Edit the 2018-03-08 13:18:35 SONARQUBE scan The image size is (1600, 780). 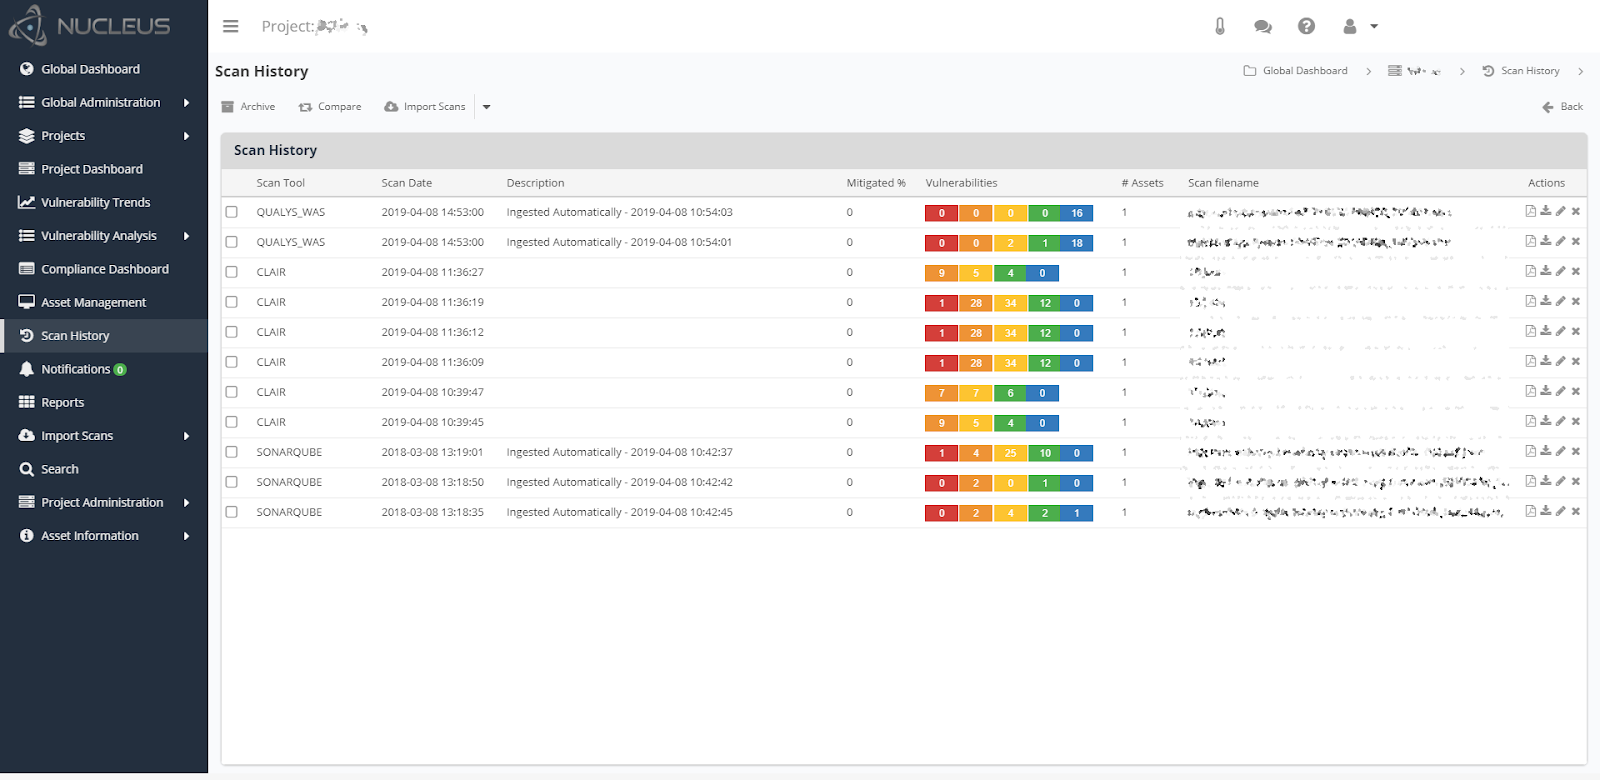pos(1560,511)
